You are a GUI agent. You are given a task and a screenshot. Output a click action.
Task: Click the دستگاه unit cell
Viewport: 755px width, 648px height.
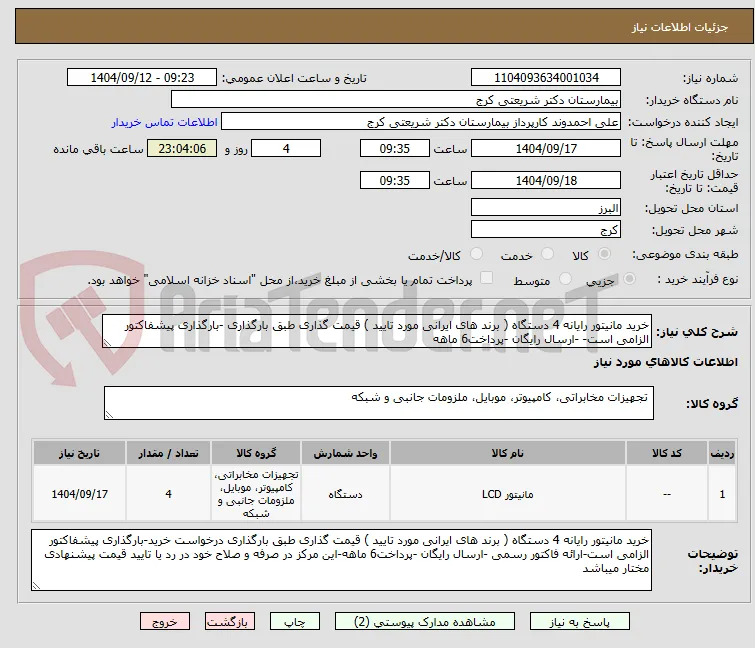coord(345,494)
